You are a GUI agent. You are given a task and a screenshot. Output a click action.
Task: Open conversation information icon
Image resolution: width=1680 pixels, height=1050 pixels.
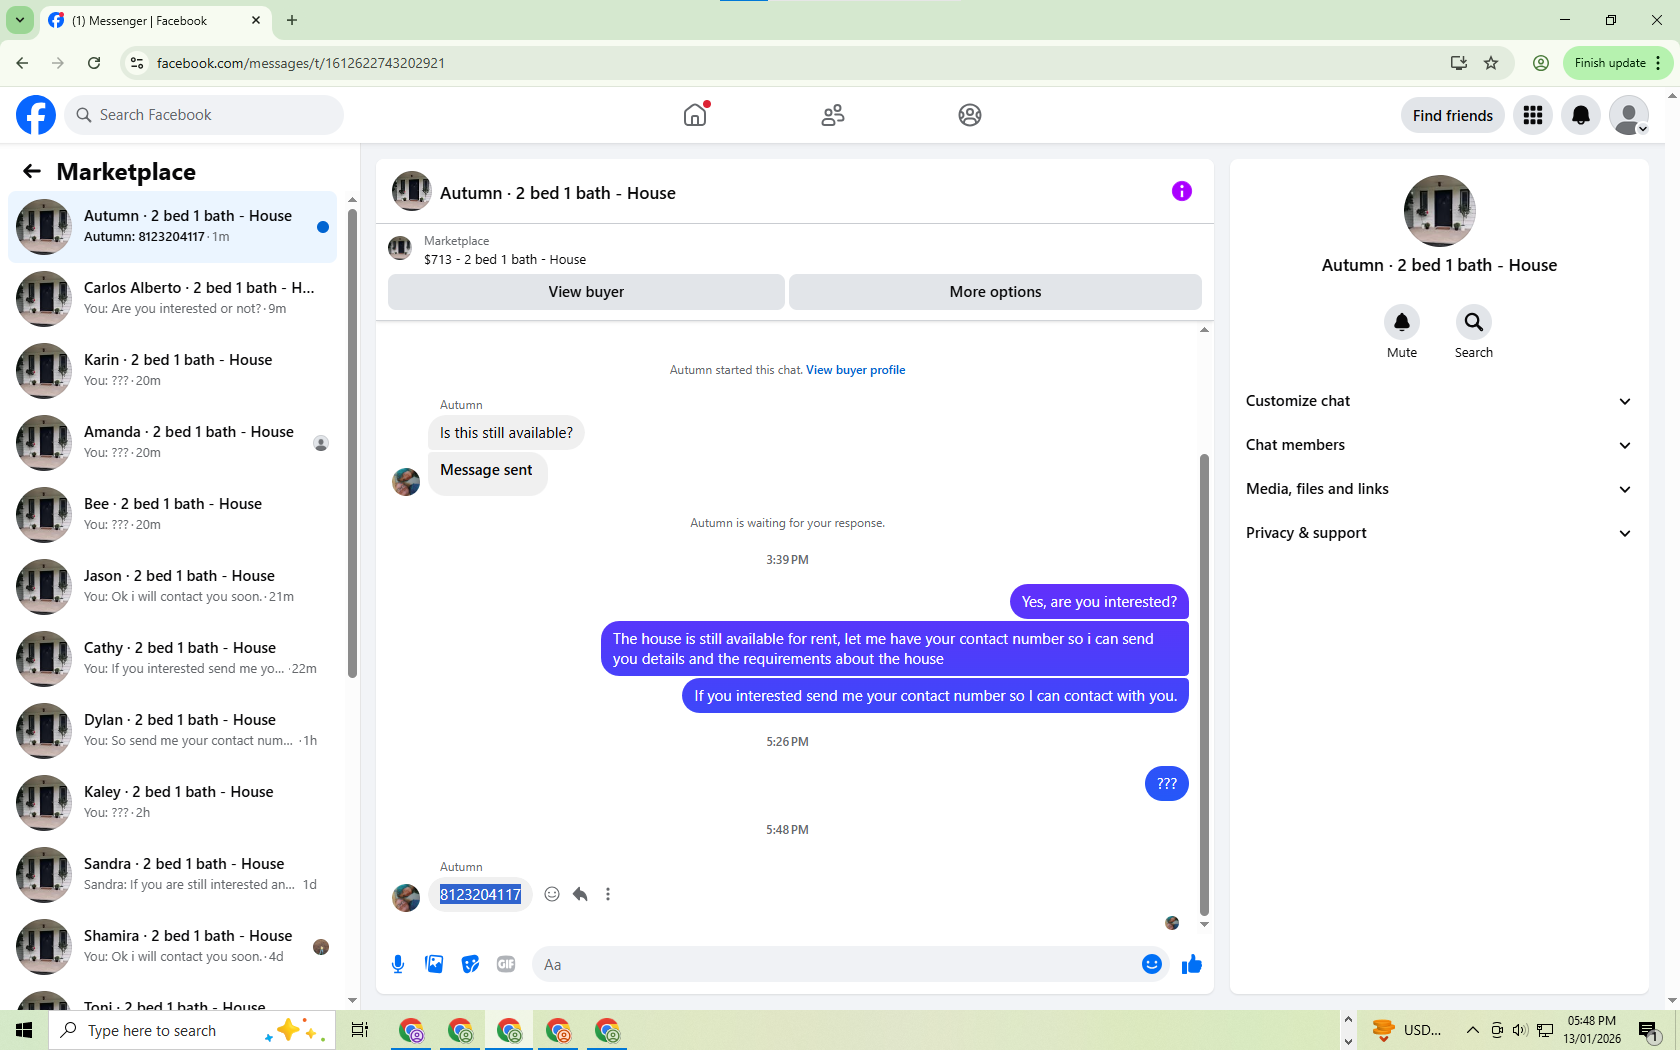[1182, 191]
